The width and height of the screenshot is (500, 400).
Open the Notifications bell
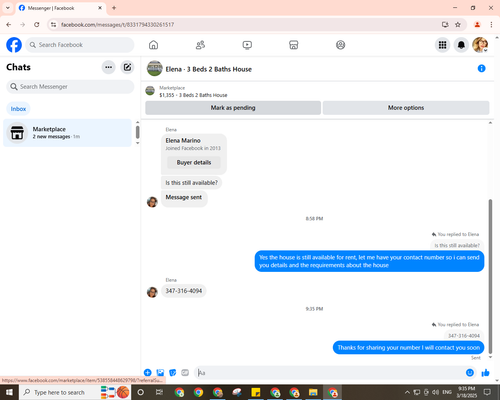click(461, 45)
